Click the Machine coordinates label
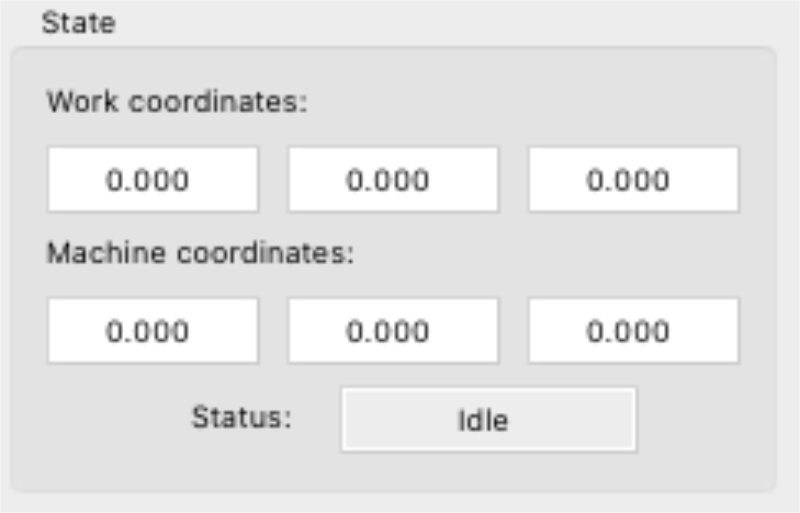Viewport: 800px width, 513px height. (200, 253)
